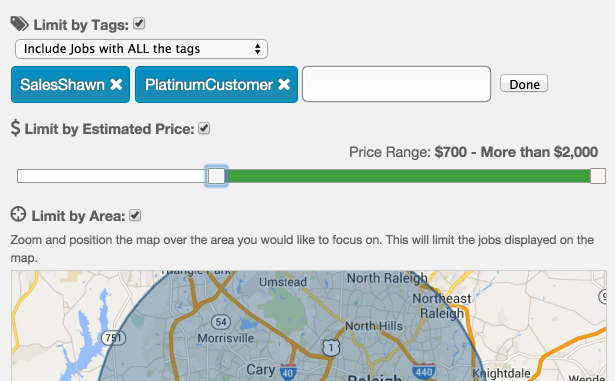Click the tags icon beside Limit by Tags
The height and width of the screenshot is (381, 615).
tap(19, 24)
